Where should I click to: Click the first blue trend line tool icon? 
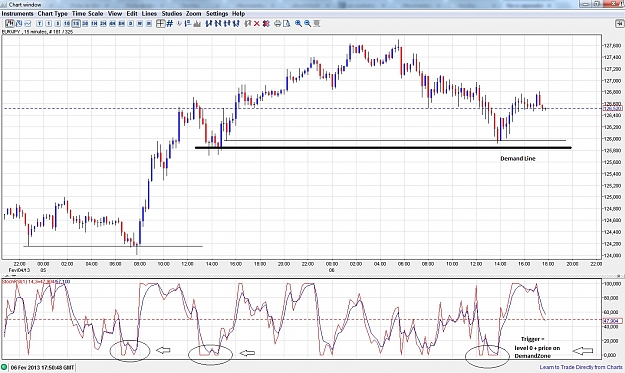[208, 24]
